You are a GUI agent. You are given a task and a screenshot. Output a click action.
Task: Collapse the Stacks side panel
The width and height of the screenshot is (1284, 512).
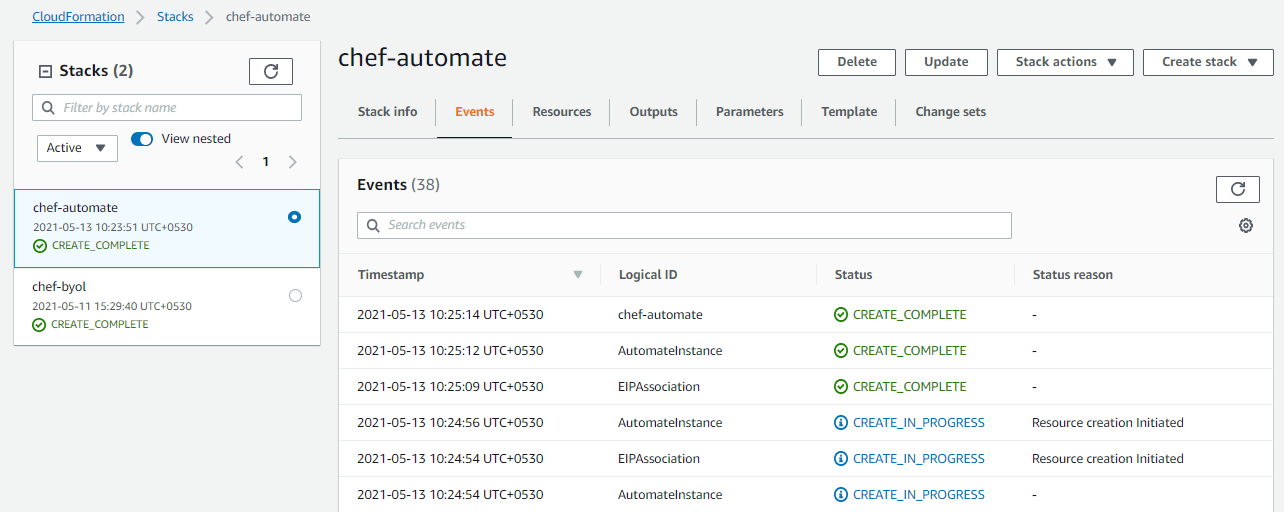[x=45, y=71]
